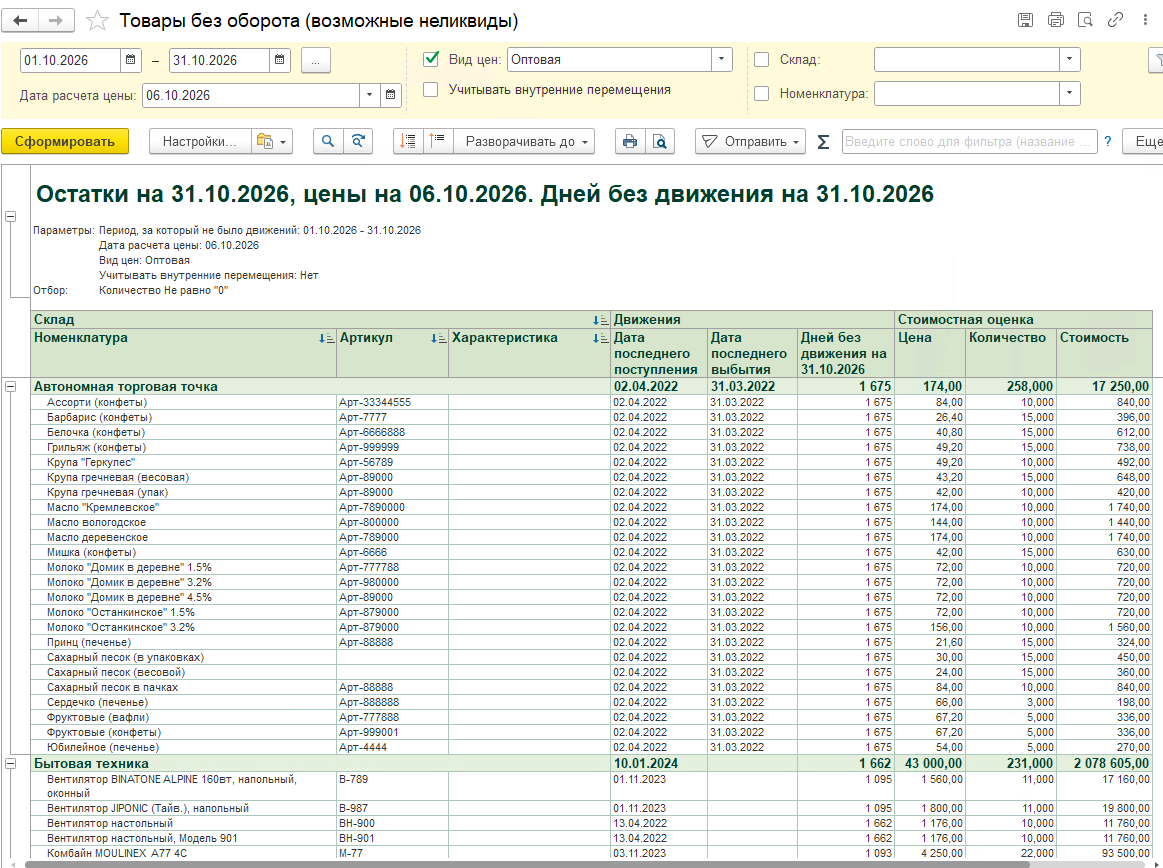Open calendar for period start date
Viewport: 1163px width, 868px height.
[131, 60]
